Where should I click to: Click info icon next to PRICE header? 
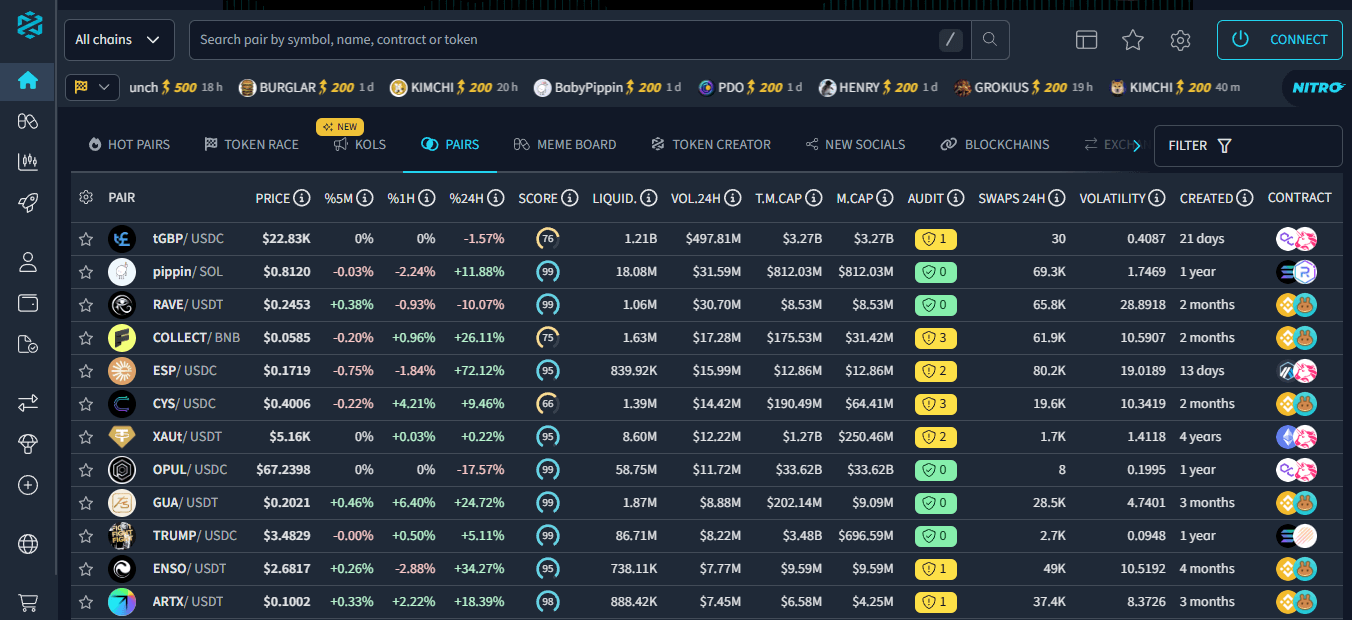(302, 198)
